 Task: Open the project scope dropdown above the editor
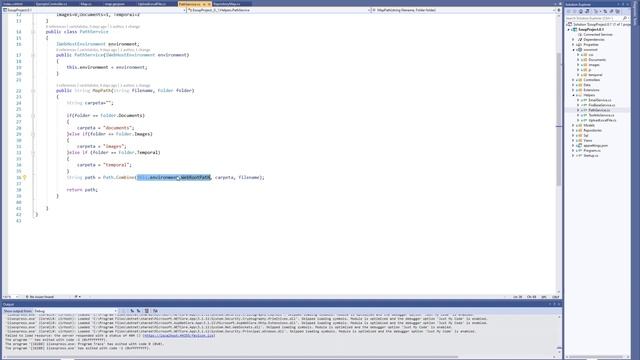(94, 10)
